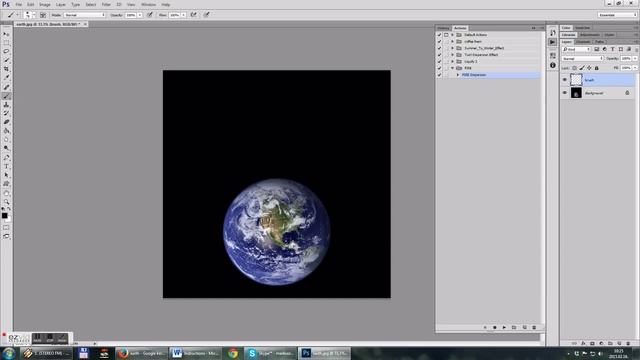Image resolution: width=640 pixels, height=360 pixels.
Task: Open the Filter menu
Action: point(106,4)
